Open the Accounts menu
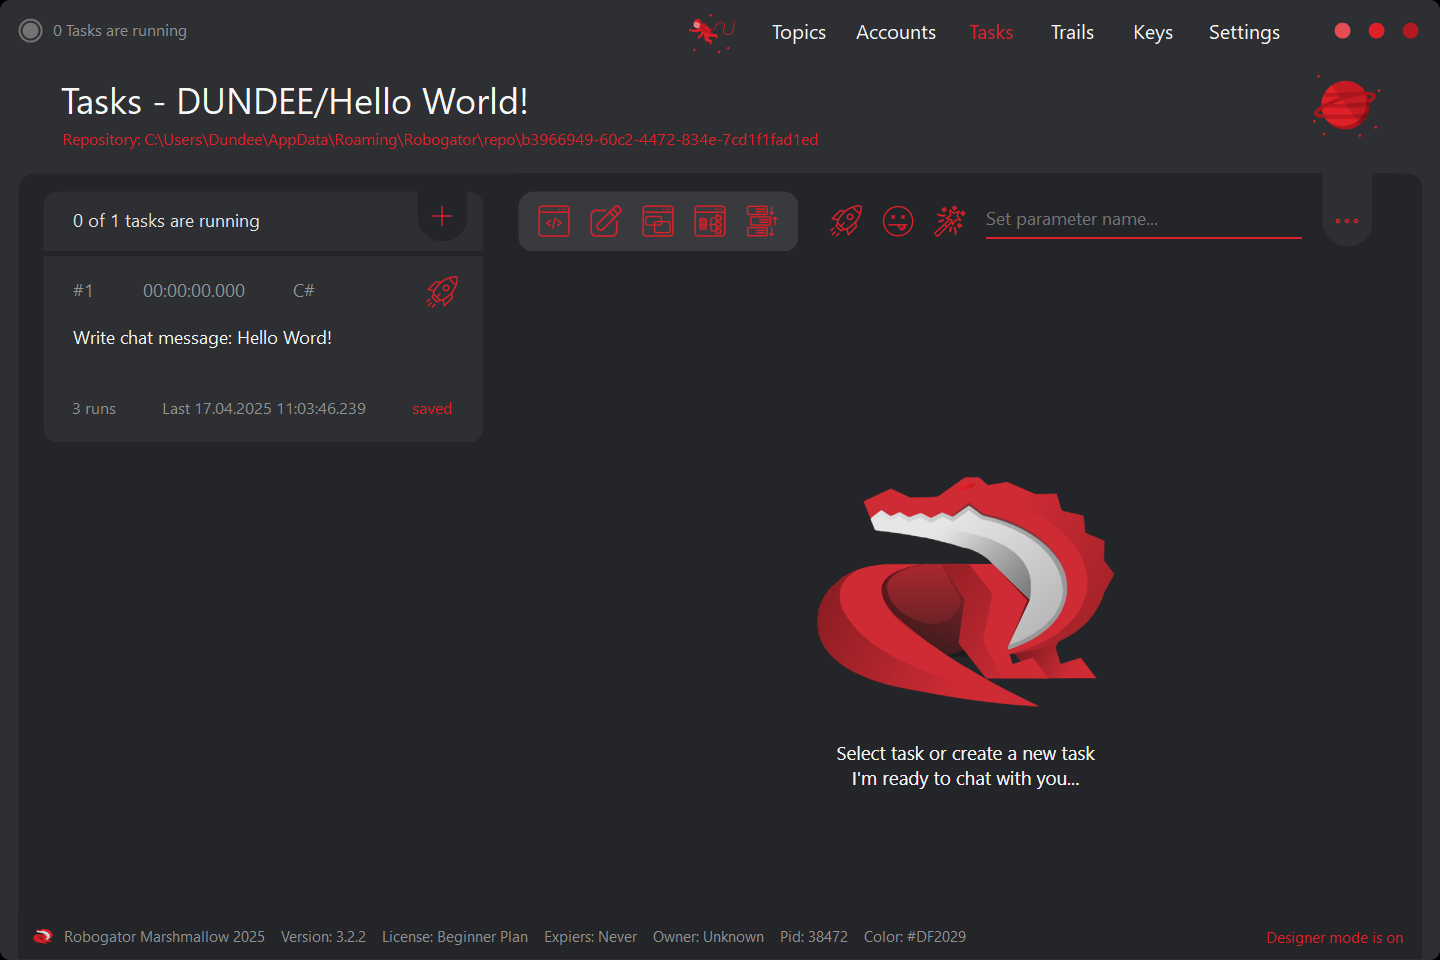This screenshot has height=960, width=1440. point(896,32)
